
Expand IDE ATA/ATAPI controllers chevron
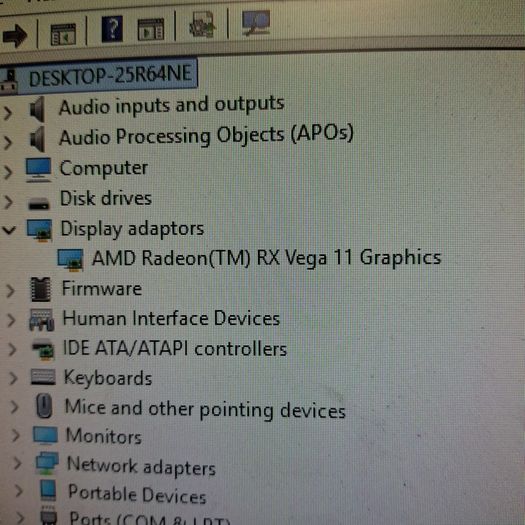click(x=12, y=349)
